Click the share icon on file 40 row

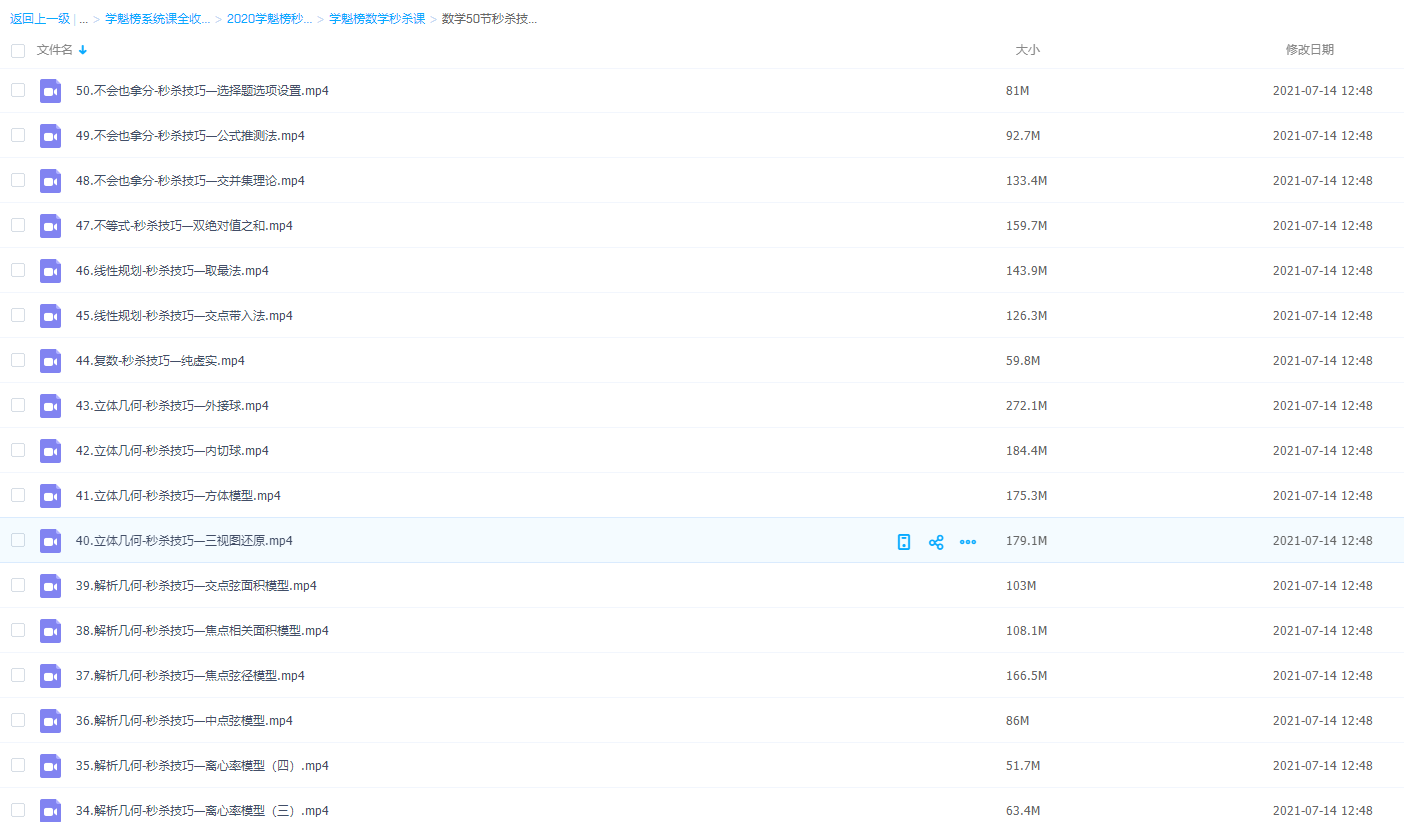click(936, 542)
